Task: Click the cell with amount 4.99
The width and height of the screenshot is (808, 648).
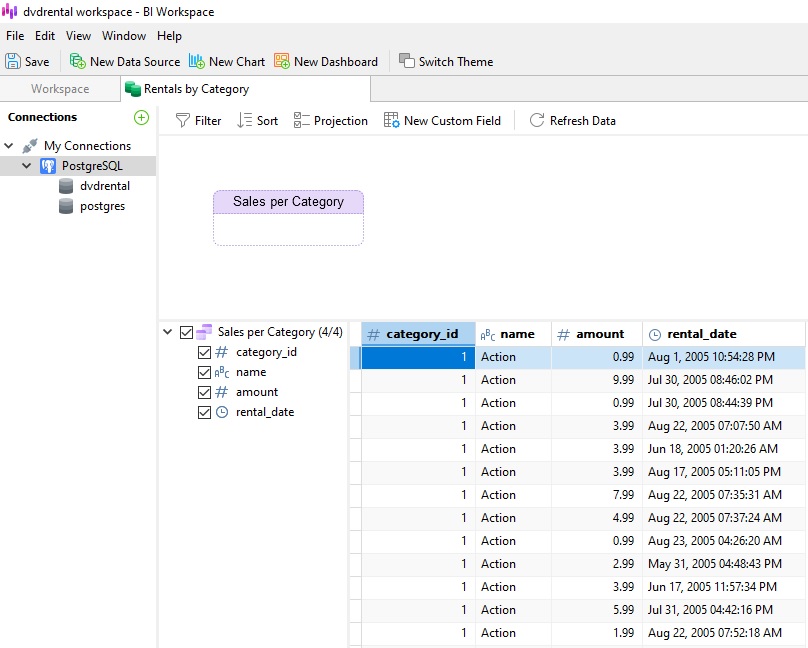Action: [597, 518]
